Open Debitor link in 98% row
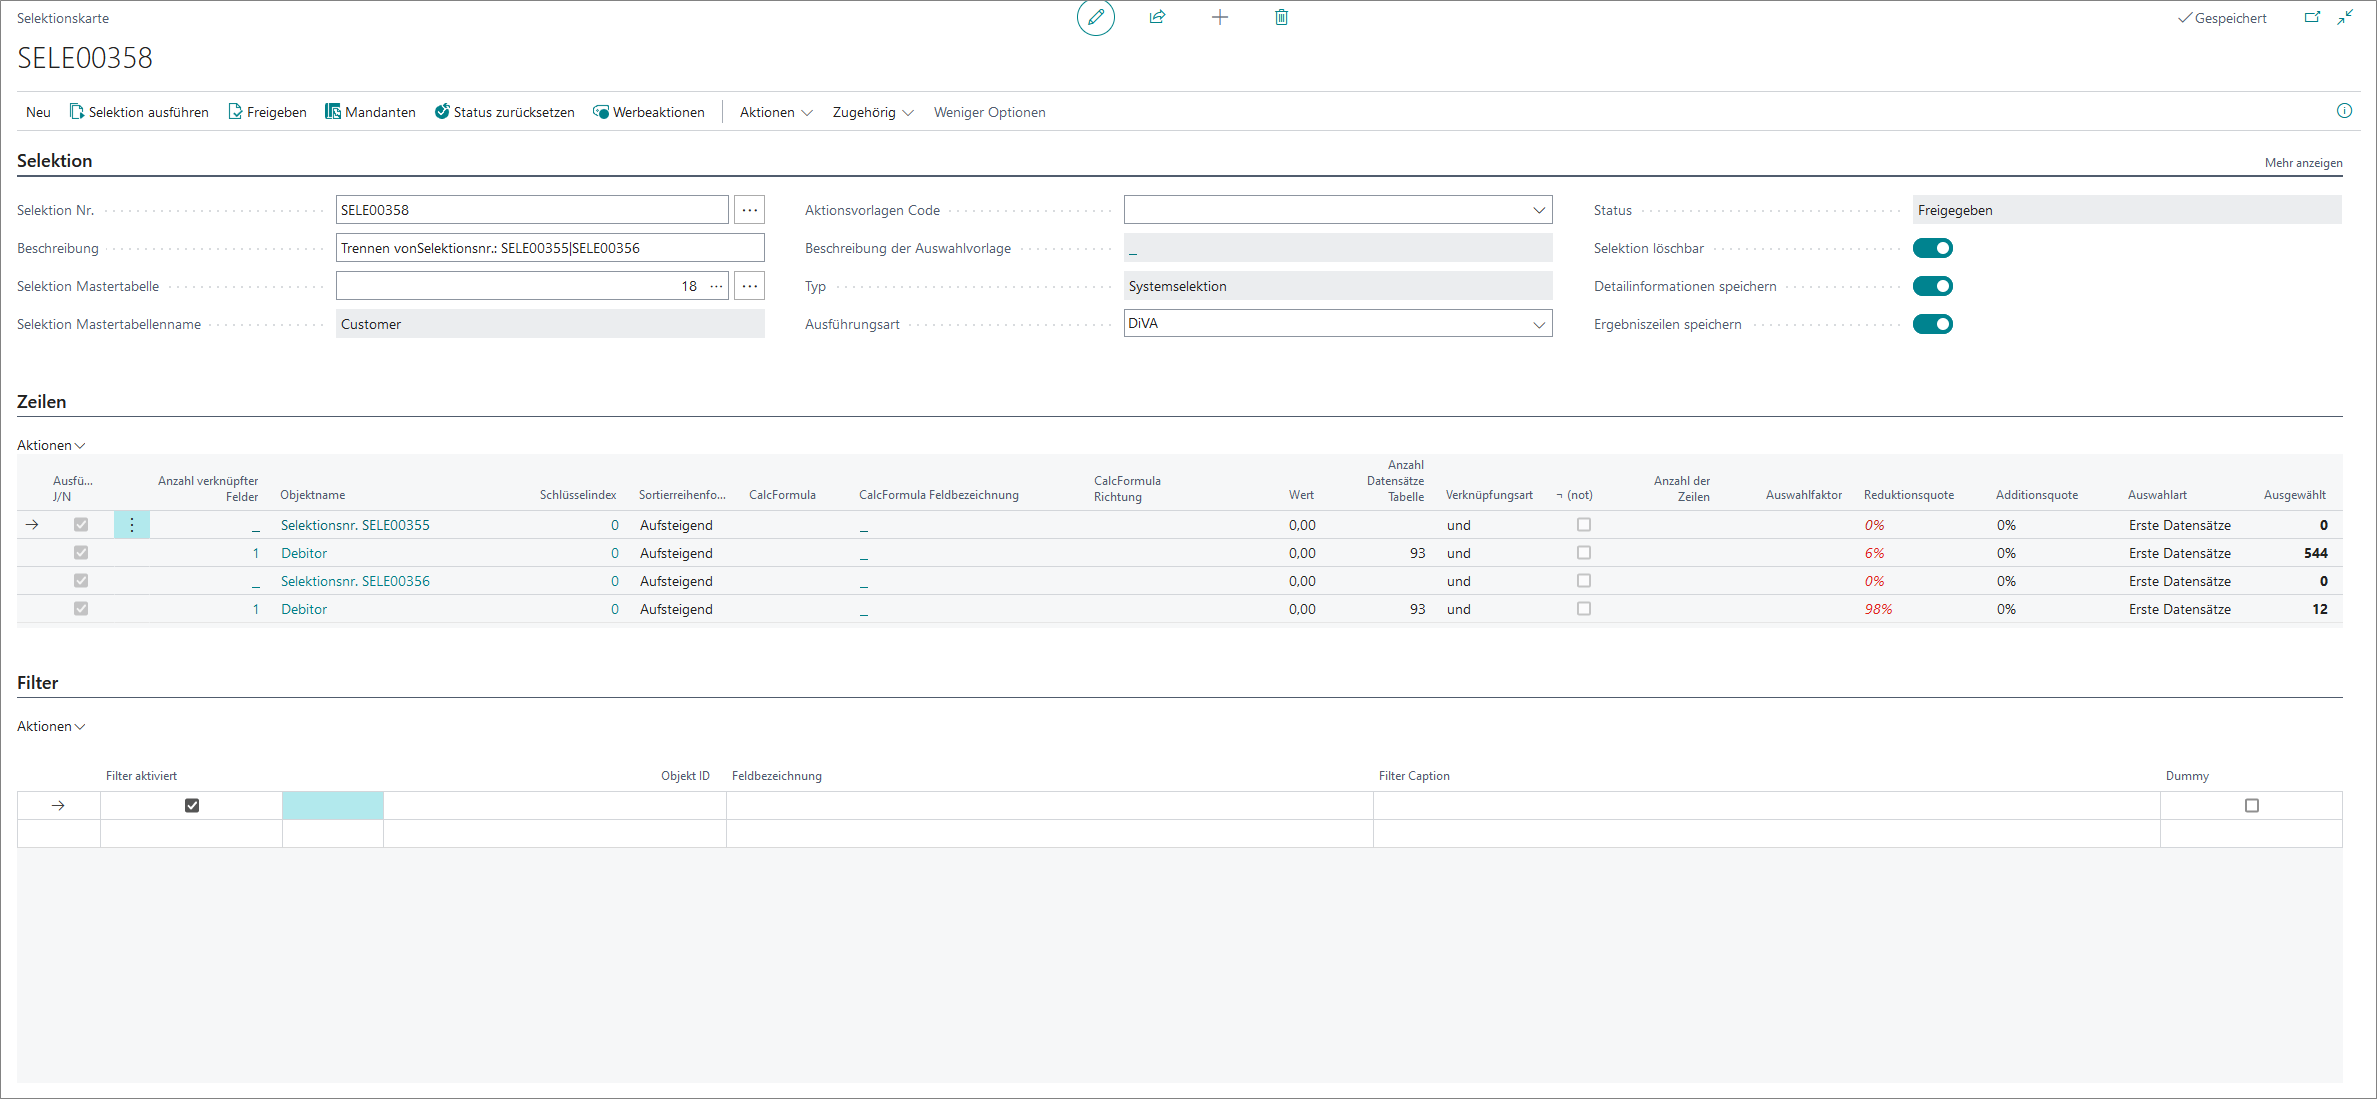Image resolution: width=2377 pixels, height=1099 pixels. pyautogui.click(x=304, y=609)
